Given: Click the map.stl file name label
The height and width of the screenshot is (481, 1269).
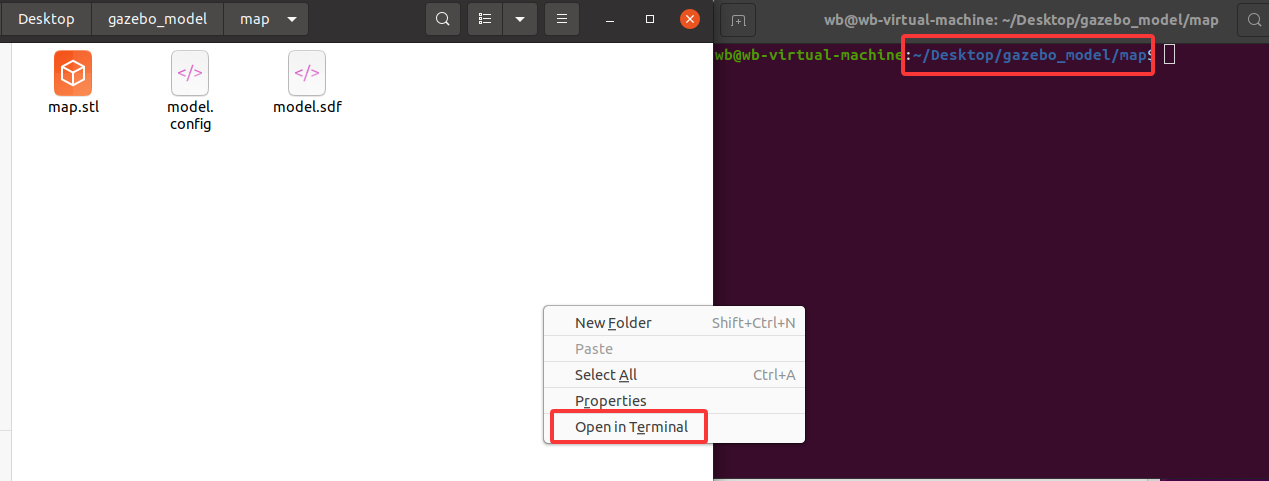Looking at the screenshot, I should 74,107.
